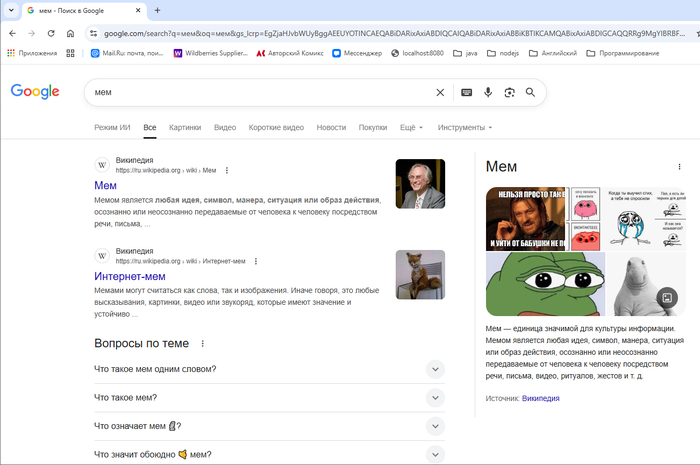The width and height of the screenshot is (700, 465).
Task: View site information in address bar
Action: pyautogui.click(x=93, y=33)
